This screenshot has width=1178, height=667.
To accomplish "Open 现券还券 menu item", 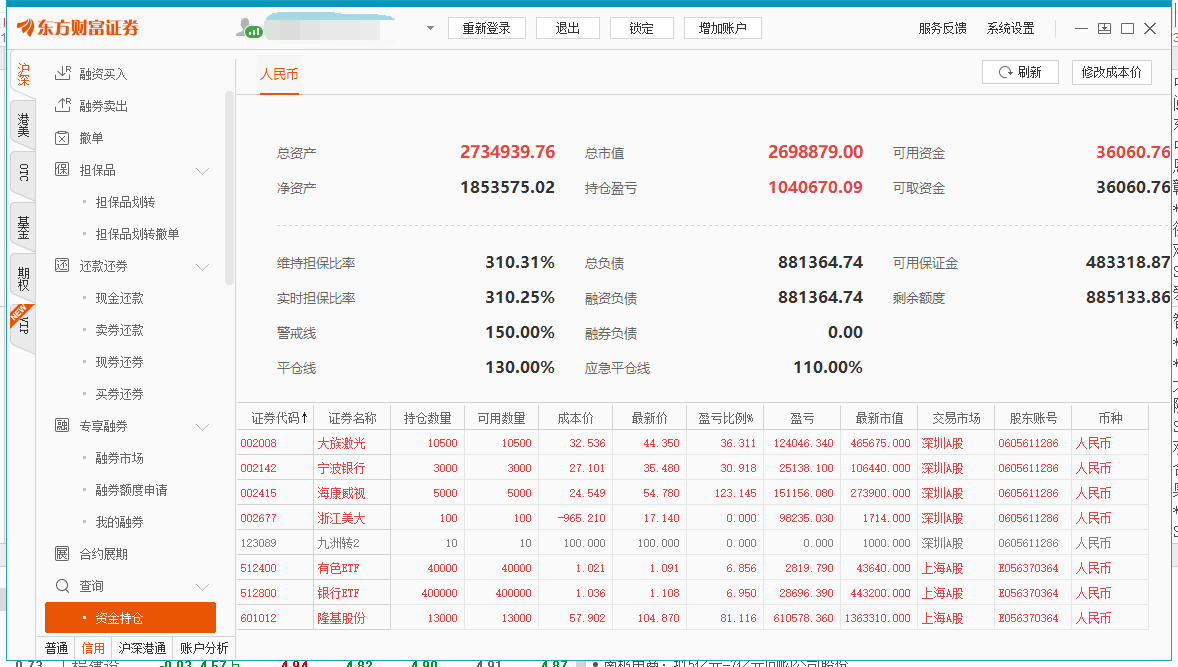I will [119, 361].
